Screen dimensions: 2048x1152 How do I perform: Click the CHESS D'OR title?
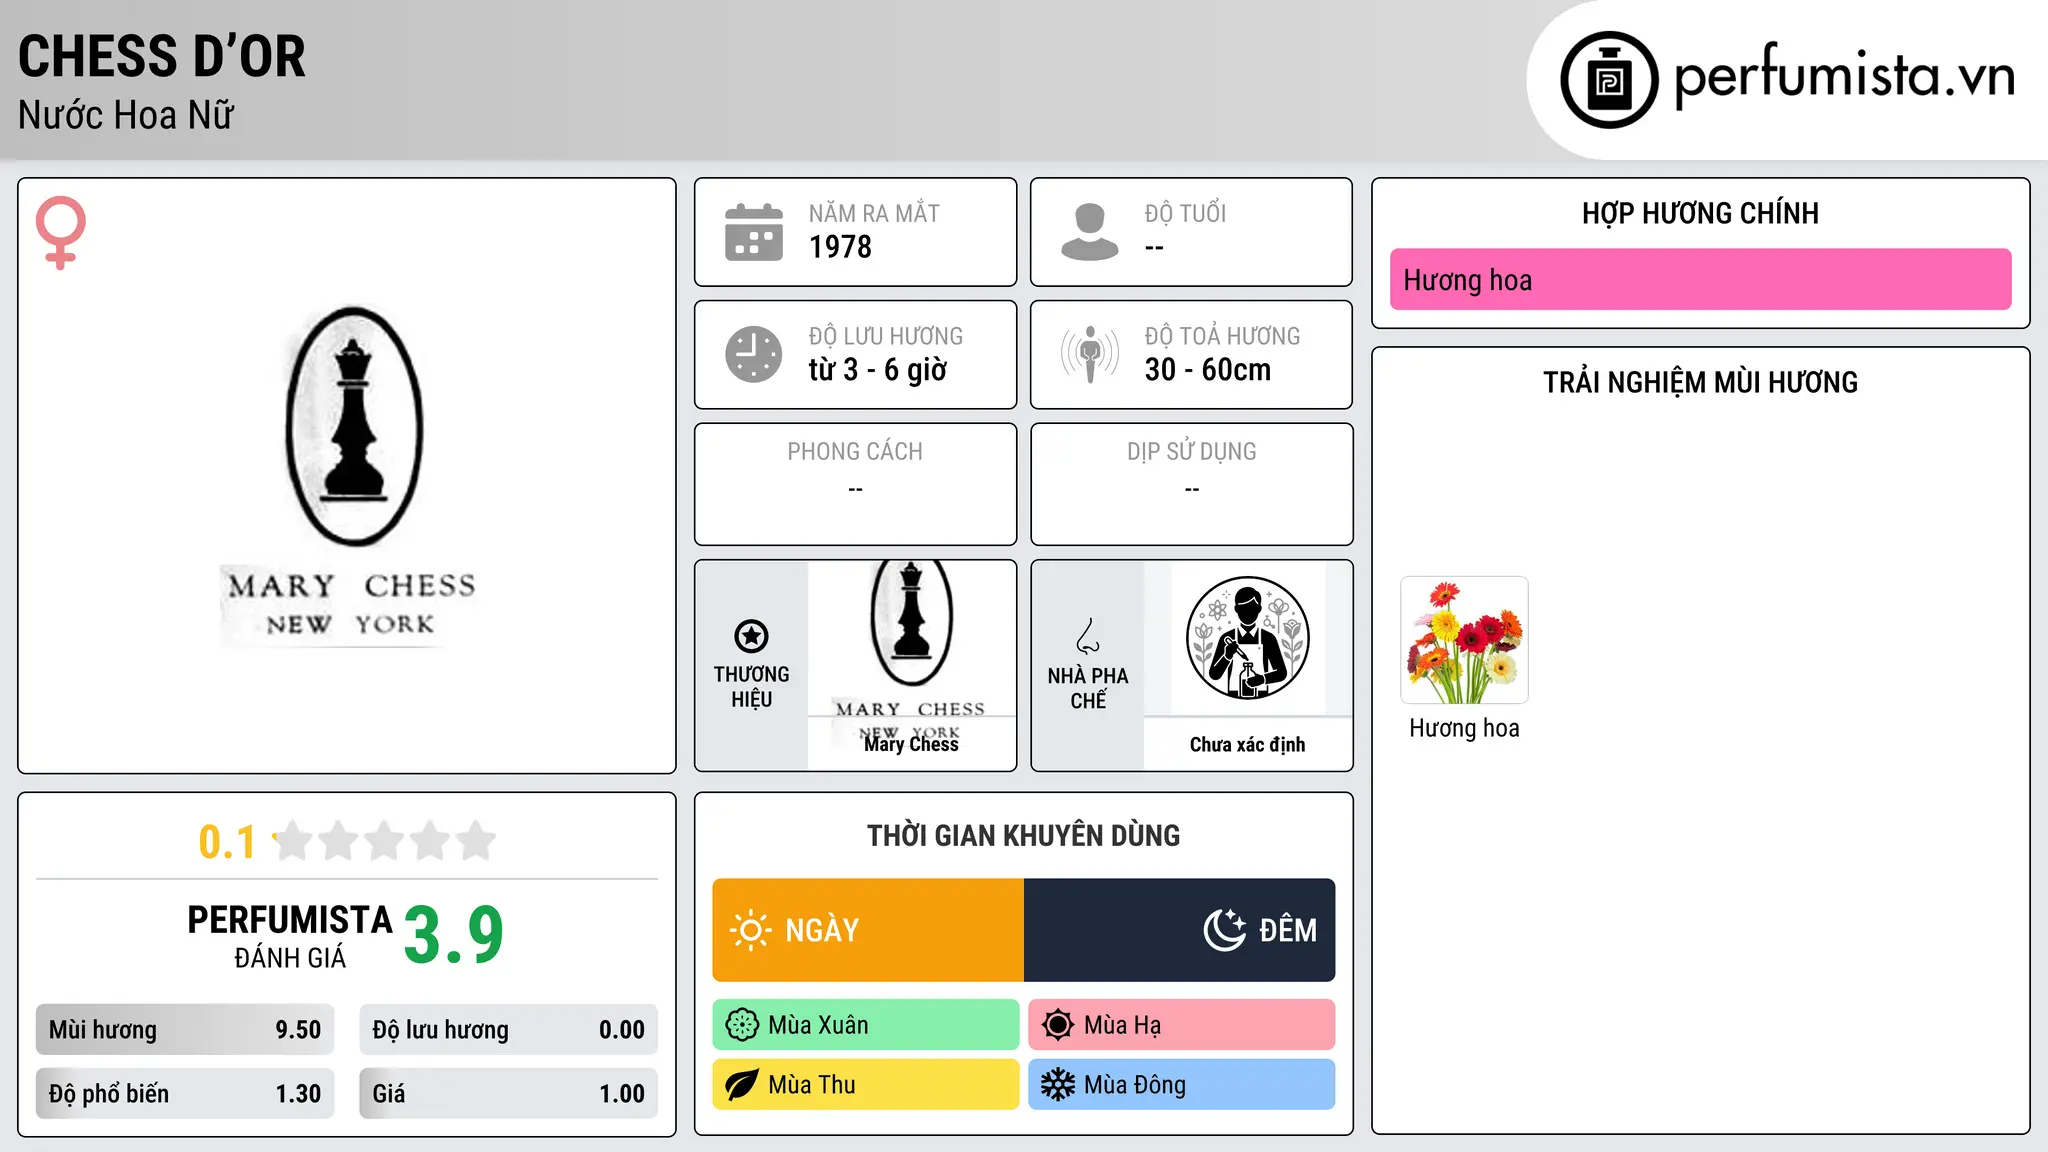[x=162, y=56]
